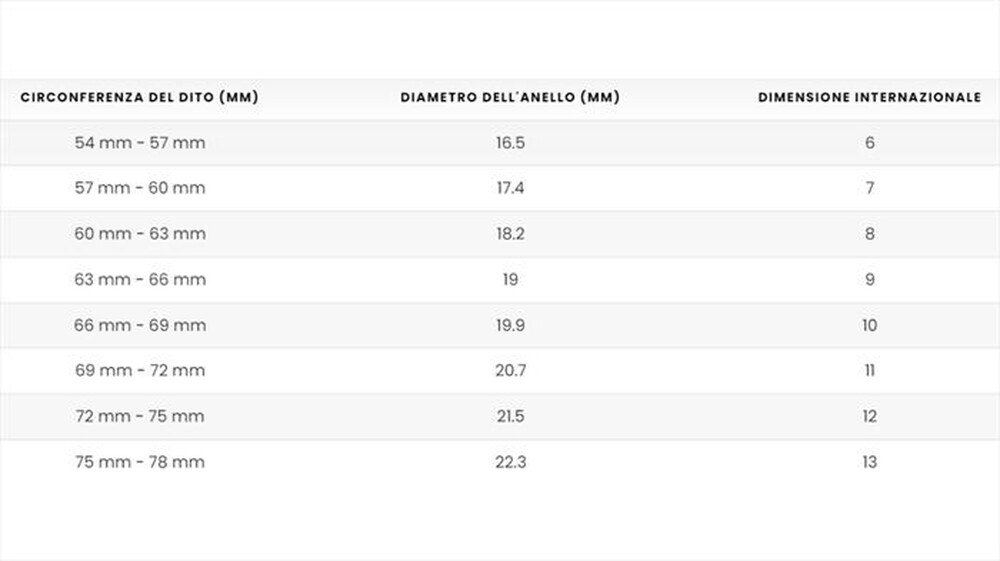Click the Diametro dell'anello column header
The height and width of the screenshot is (561, 1000).
point(510,98)
